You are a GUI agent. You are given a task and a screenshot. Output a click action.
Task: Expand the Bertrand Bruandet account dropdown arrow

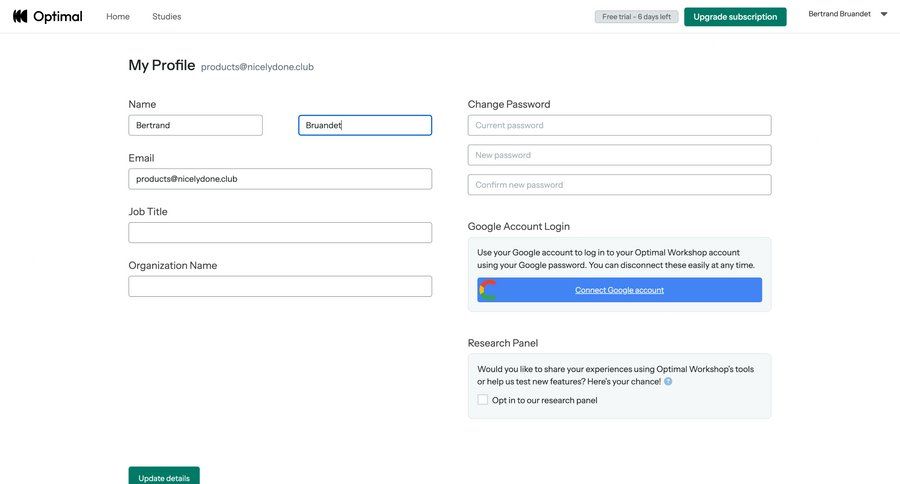(x=884, y=14)
